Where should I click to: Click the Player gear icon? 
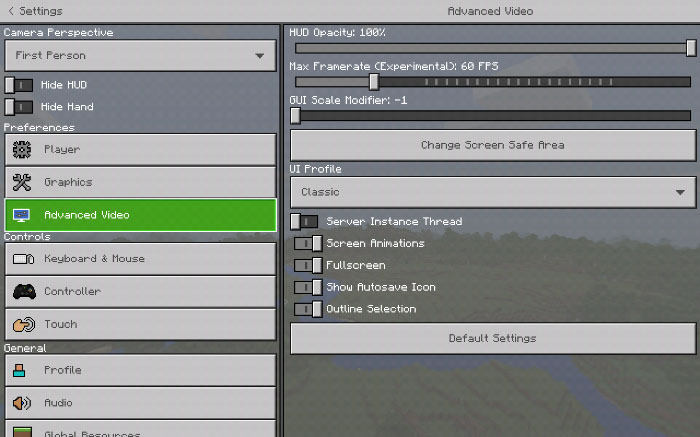point(21,150)
